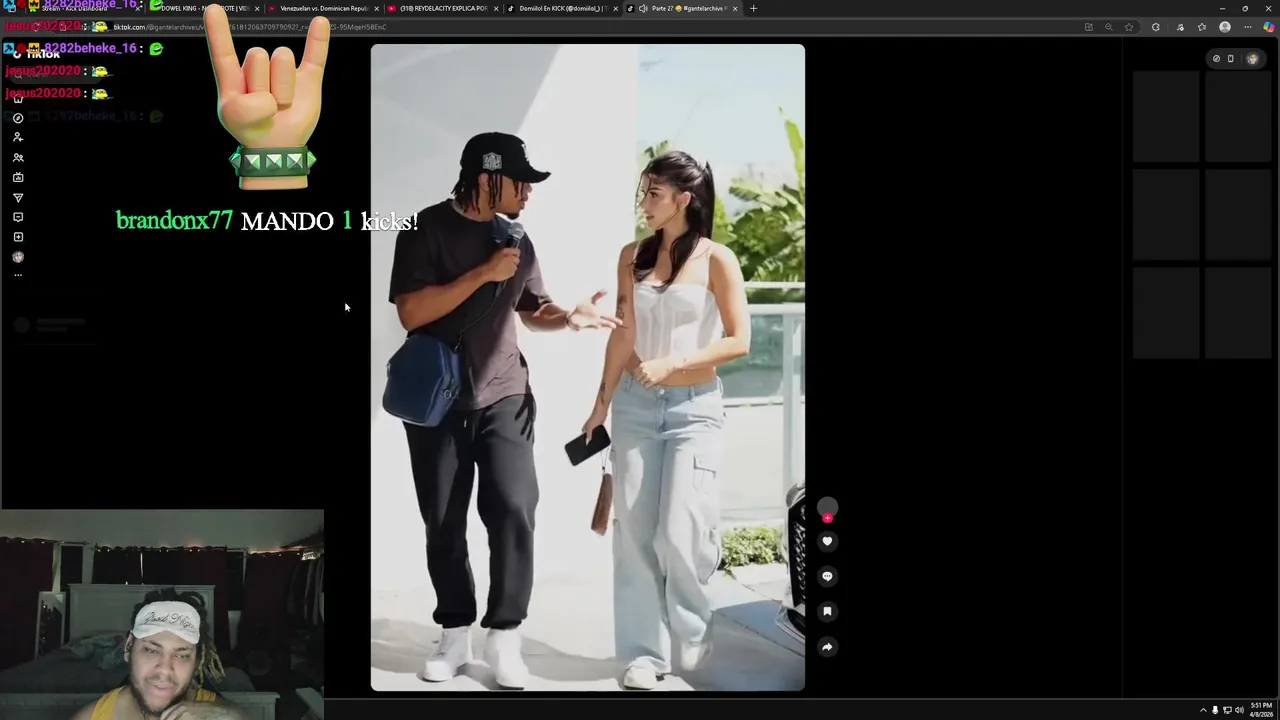
Task: Open a new browser tab
Action: click(x=753, y=8)
